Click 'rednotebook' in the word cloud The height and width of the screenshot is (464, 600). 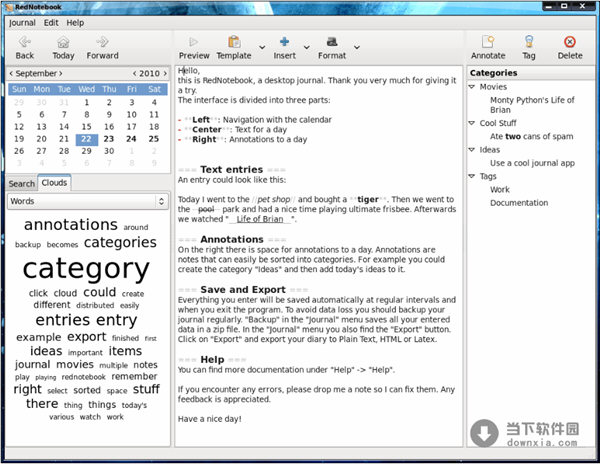83,377
